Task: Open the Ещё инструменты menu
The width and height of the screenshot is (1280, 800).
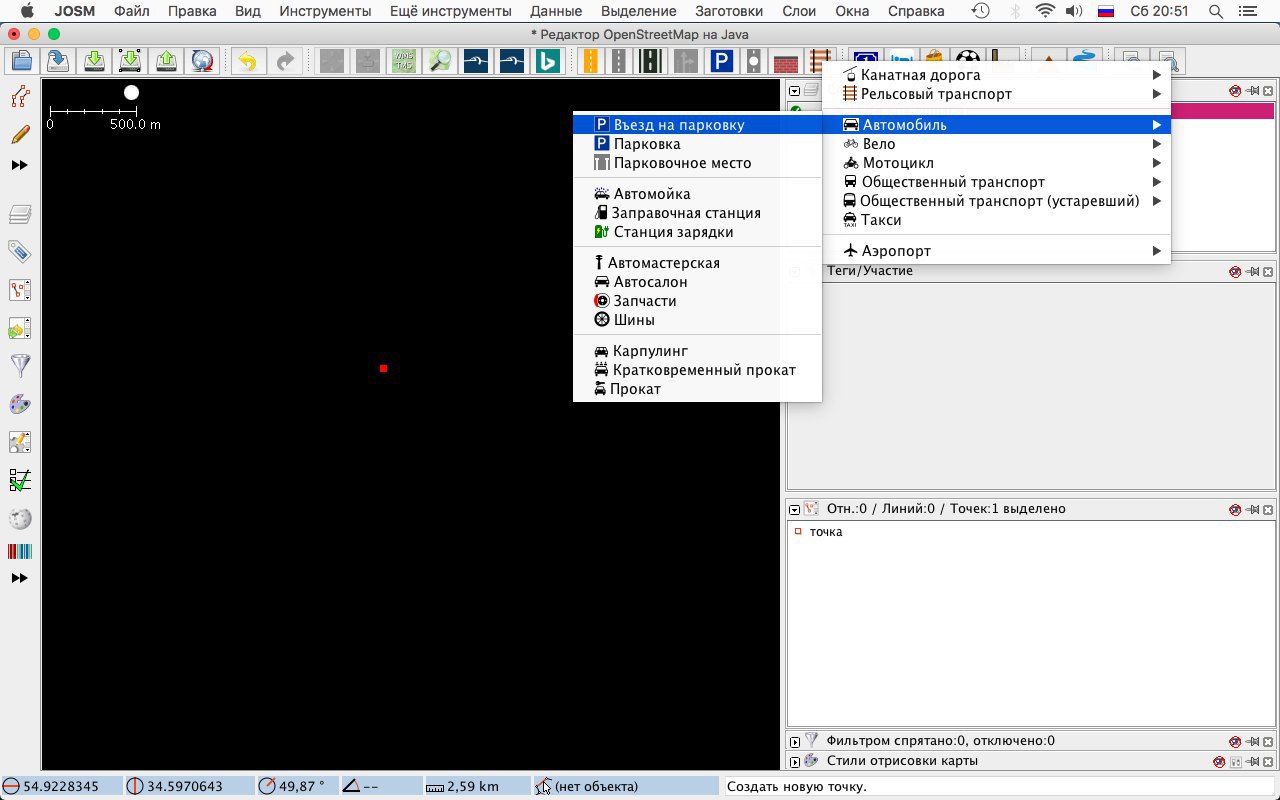Action: point(450,11)
